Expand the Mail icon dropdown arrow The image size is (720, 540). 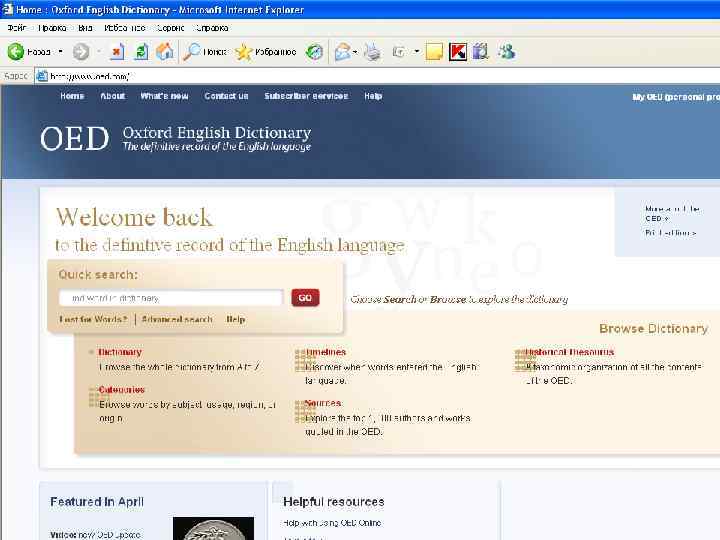[x=355, y=52]
